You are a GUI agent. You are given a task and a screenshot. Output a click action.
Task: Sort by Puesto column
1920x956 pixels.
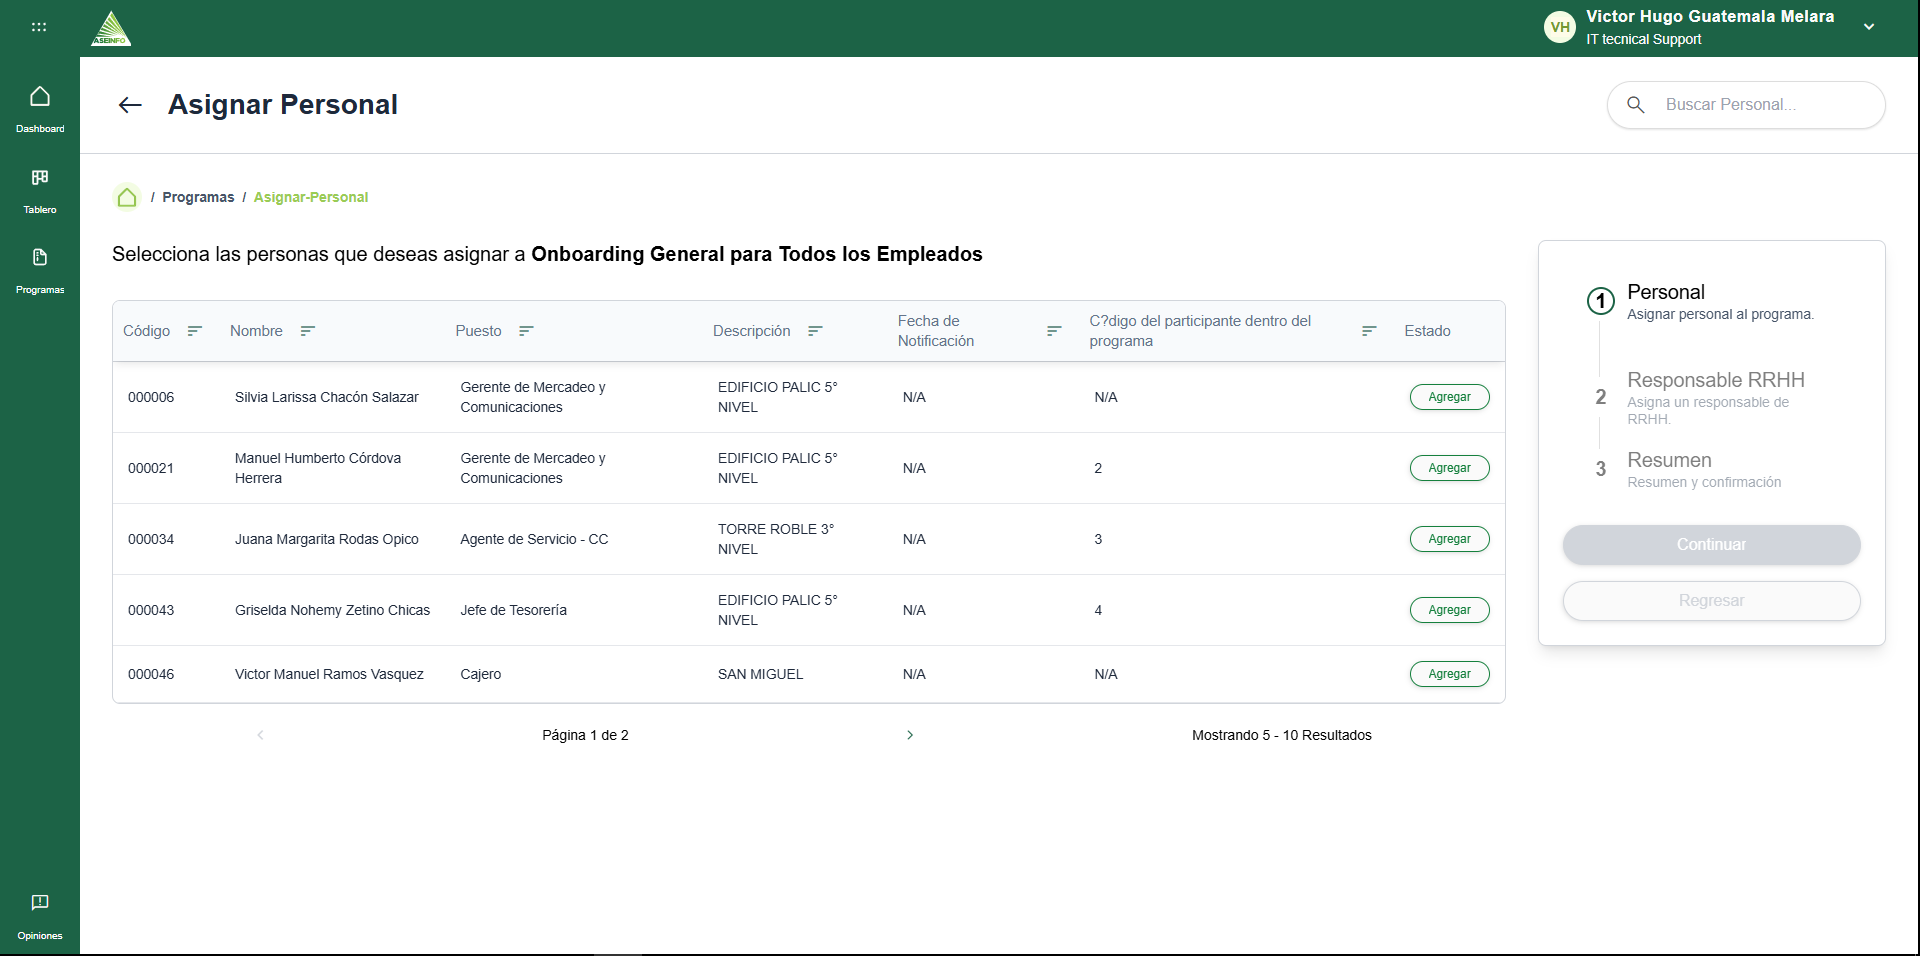526,331
